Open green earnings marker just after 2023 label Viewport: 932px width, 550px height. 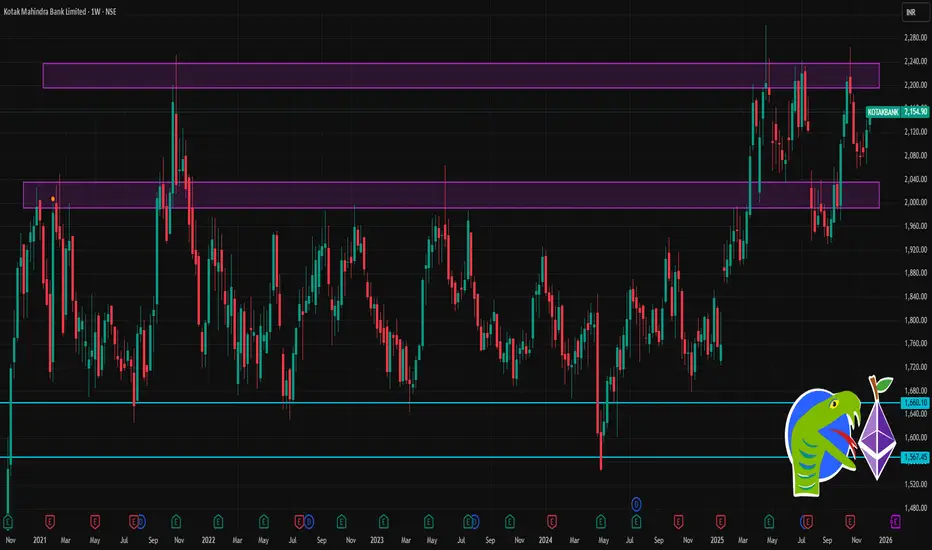(x=383, y=522)
